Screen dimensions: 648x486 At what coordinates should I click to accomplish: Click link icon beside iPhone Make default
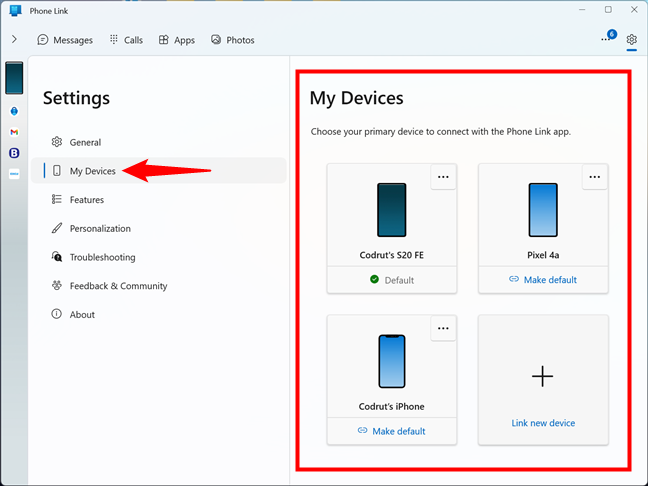(362, 430)
